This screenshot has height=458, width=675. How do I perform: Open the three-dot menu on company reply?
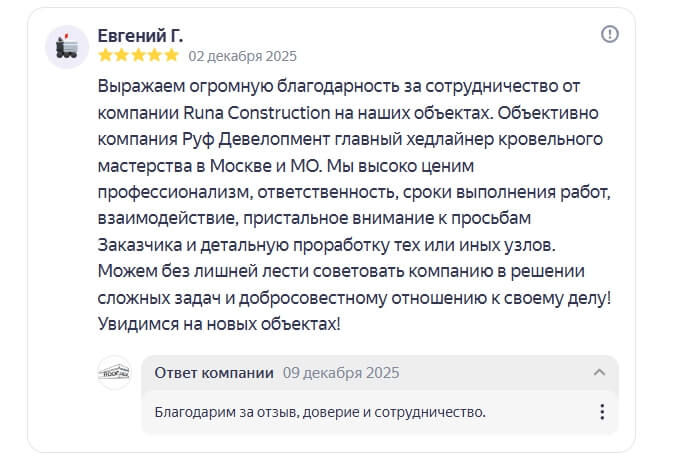tap(601, 412)
